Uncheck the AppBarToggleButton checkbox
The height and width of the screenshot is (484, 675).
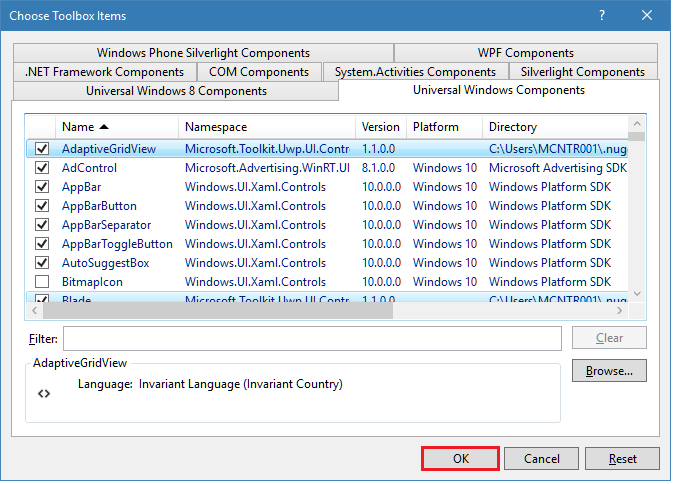coord(42,244)
